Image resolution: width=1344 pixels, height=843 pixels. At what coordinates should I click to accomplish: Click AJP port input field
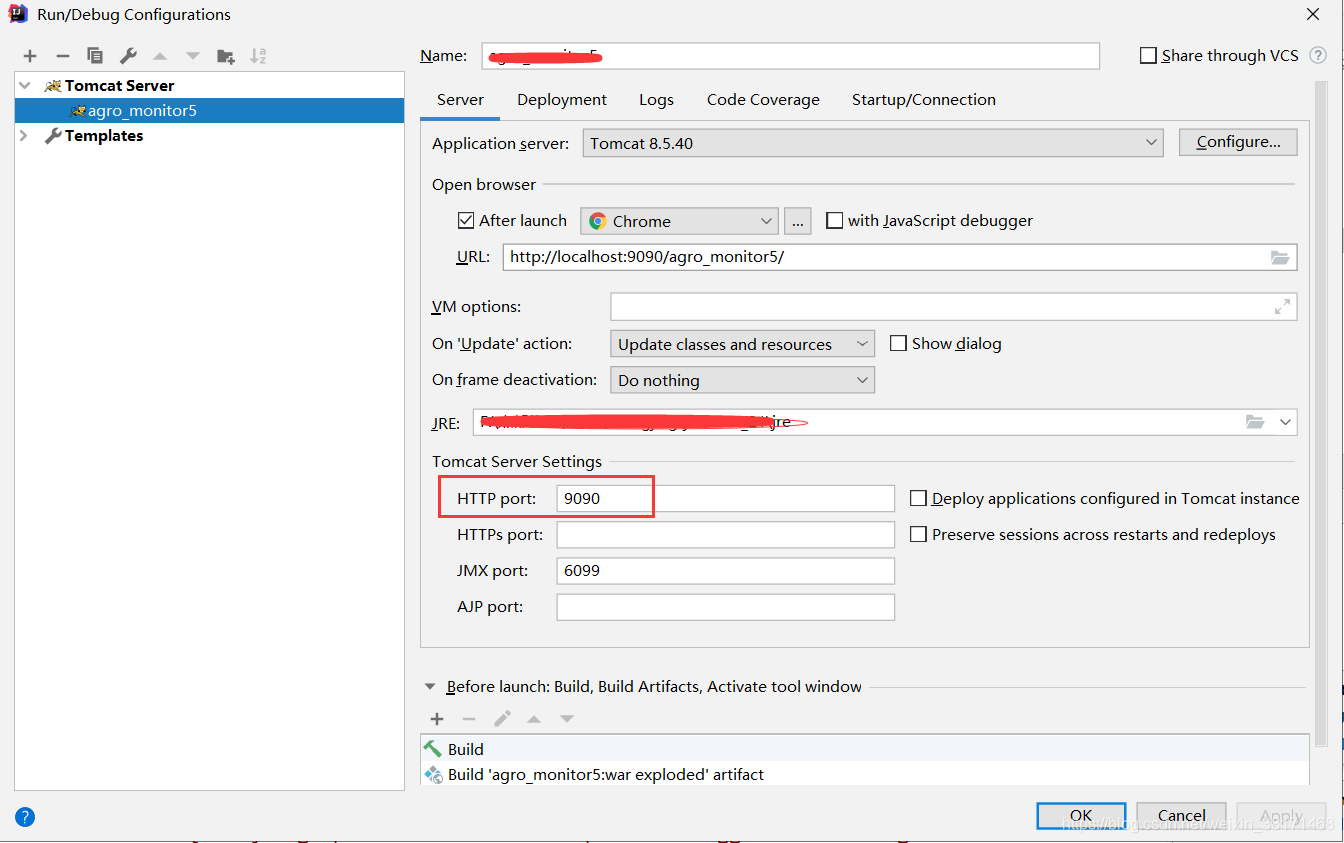click(725, 607)
